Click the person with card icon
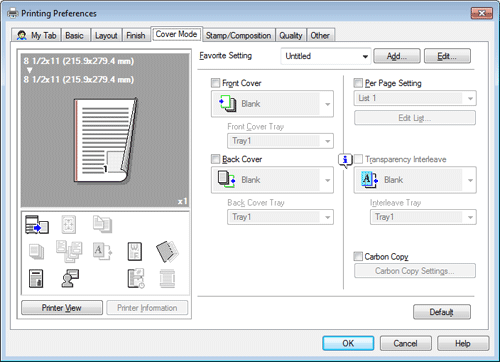Image resolution: width=500 pixels, height=362 pixels. click(x=70, y=278)
